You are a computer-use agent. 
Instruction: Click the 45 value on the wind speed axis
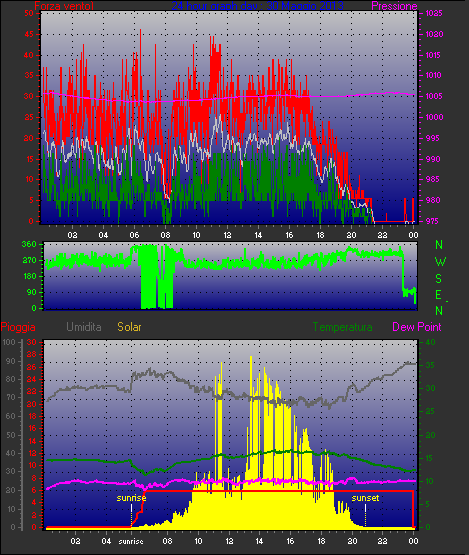point(29,35)
